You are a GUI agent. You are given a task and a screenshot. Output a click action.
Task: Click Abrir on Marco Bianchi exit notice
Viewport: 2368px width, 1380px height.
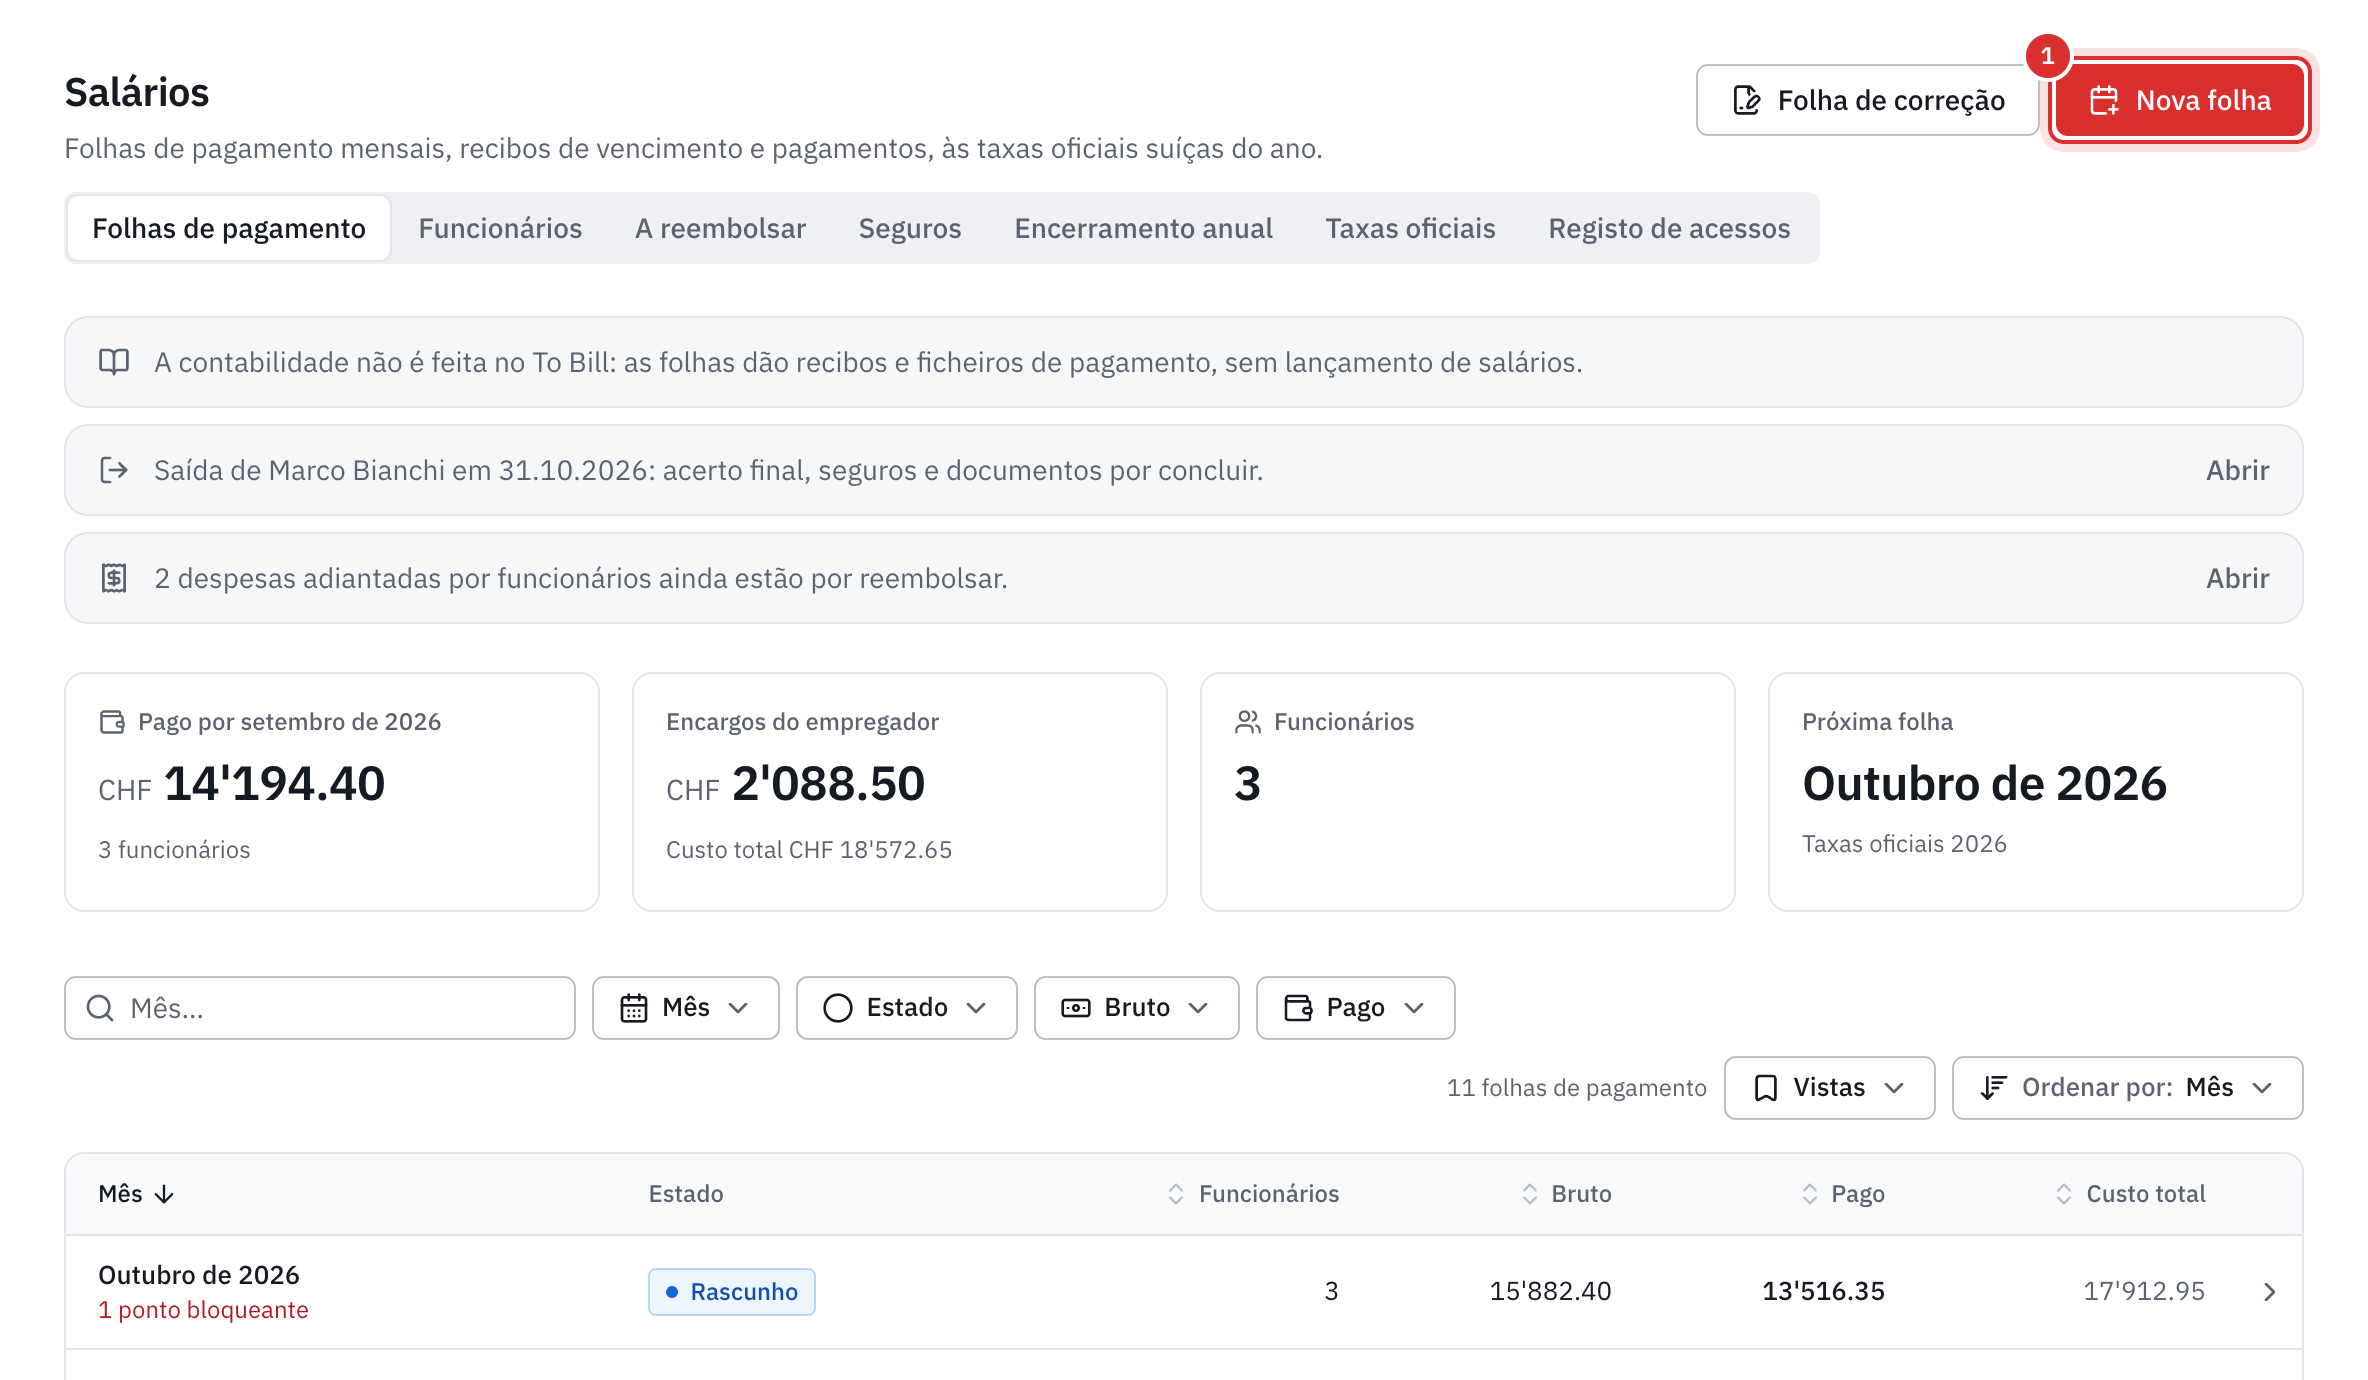click(x=2237, y=470)
